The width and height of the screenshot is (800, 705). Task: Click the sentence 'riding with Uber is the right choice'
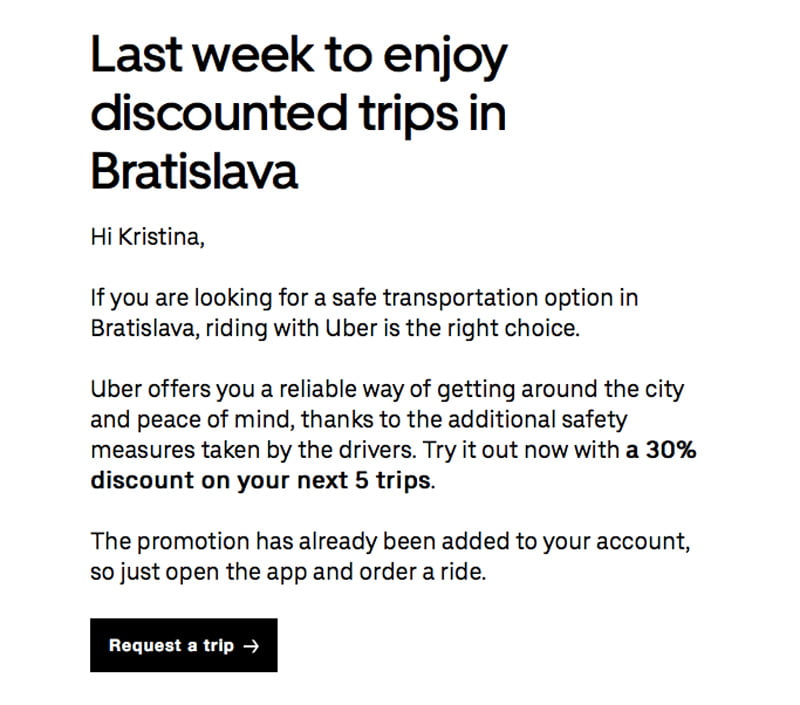(x=392, y=328)
